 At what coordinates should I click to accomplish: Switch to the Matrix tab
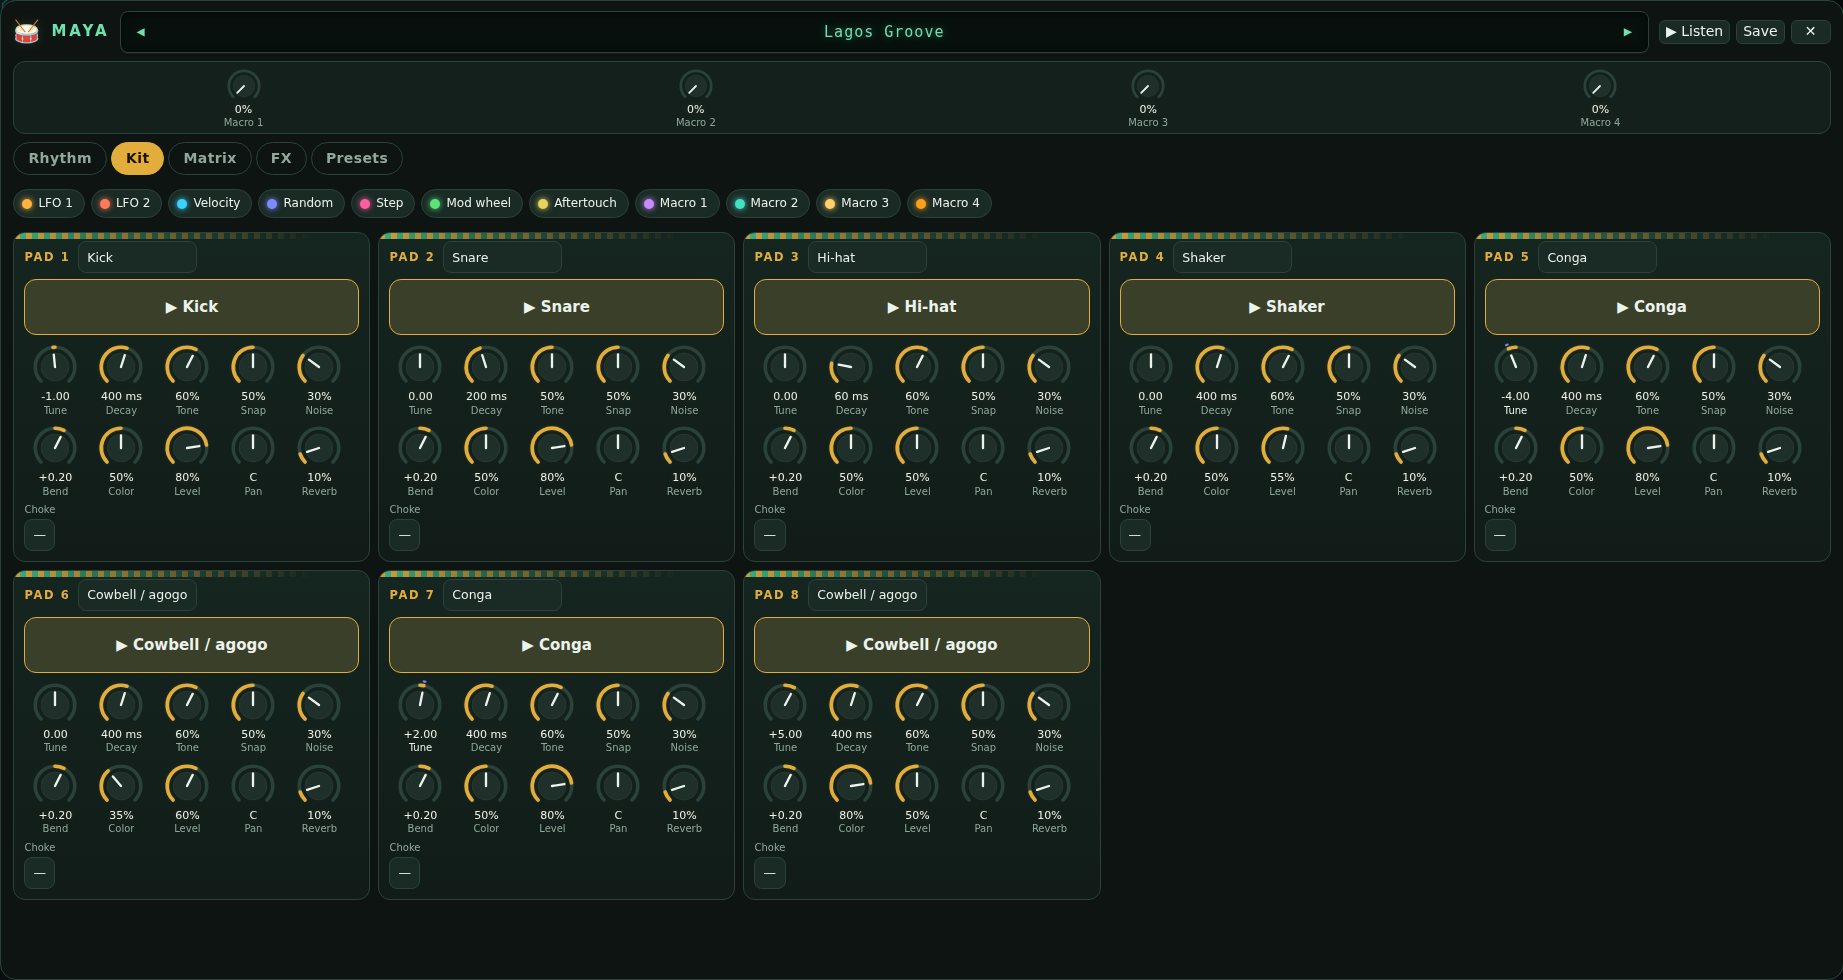[x=210, y=158]
